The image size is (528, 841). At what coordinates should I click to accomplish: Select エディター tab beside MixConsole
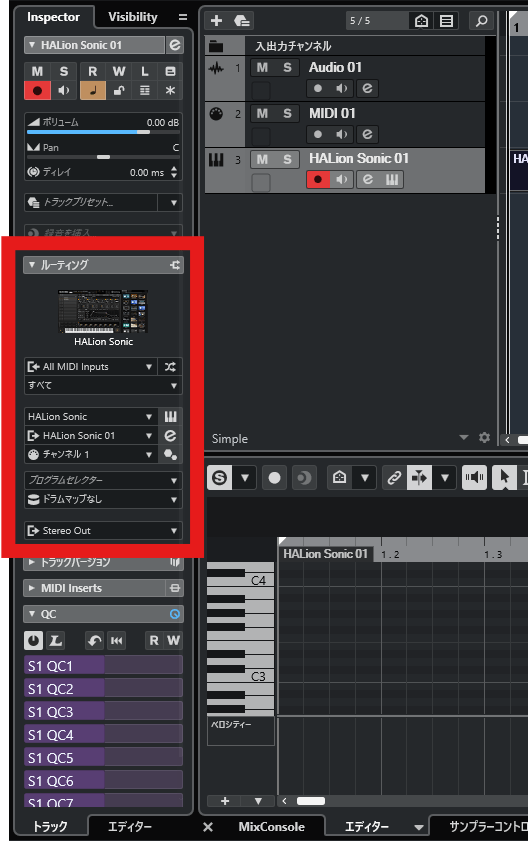(366, 827)
